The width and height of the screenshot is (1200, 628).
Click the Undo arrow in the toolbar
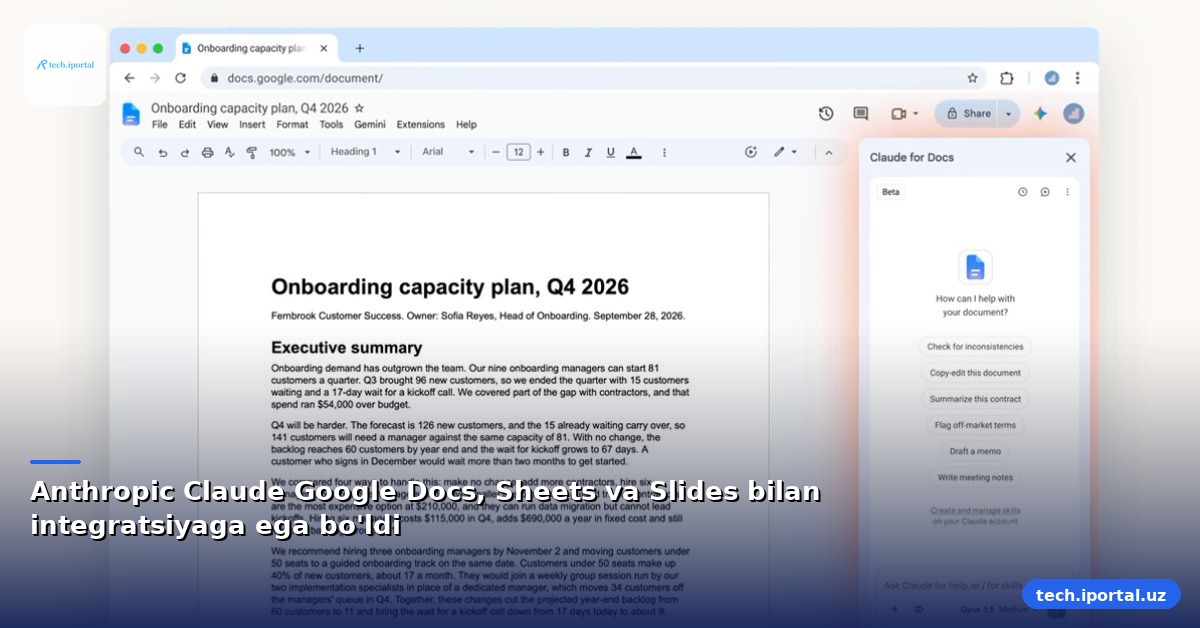[x=162, y=152]
